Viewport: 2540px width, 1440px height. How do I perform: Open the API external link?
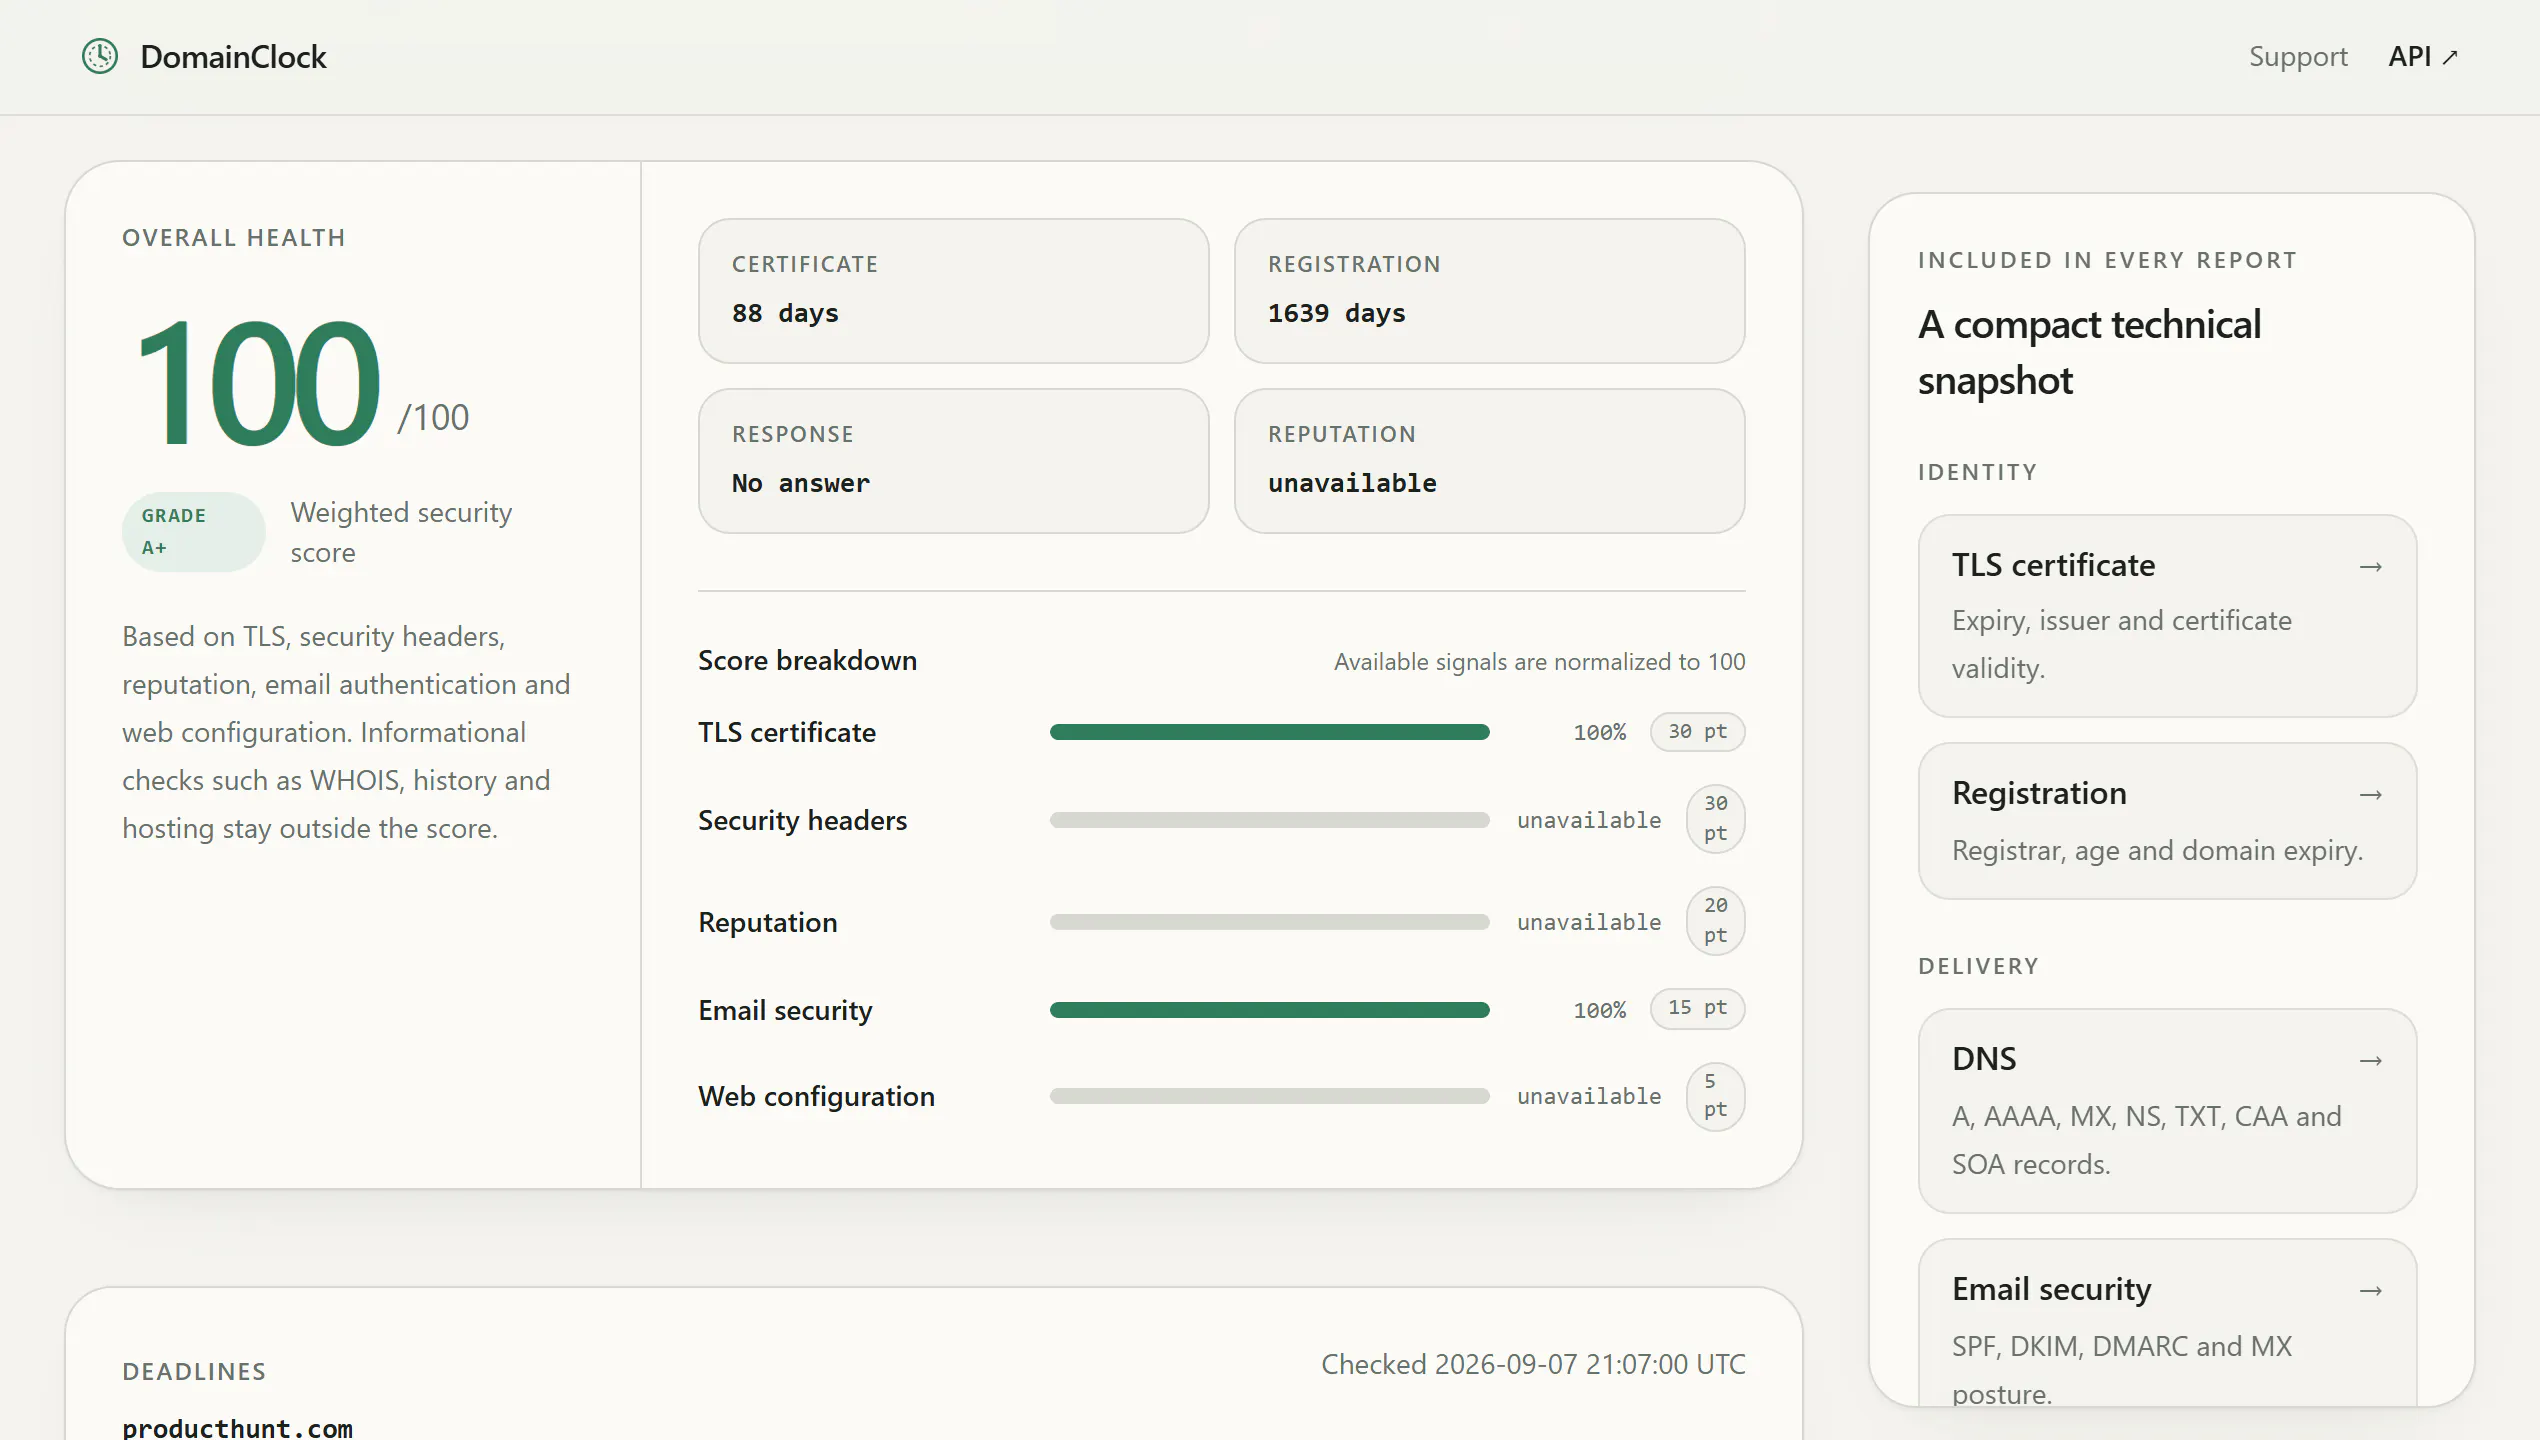click(x=2422, y=57)
